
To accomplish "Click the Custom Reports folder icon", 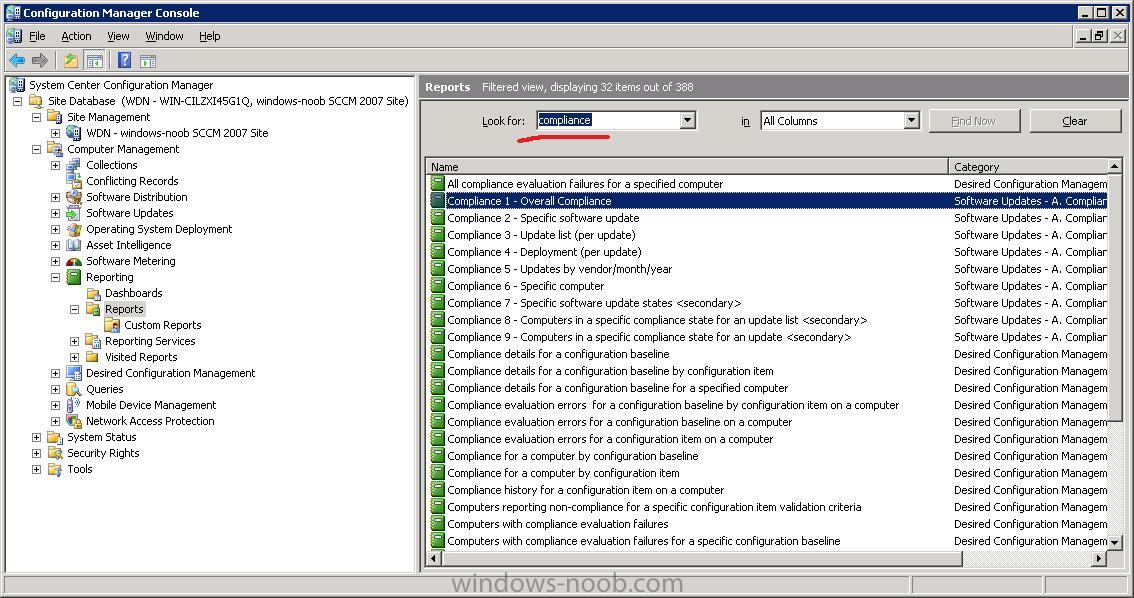I will pyautogui.click(x=111, y=325).
